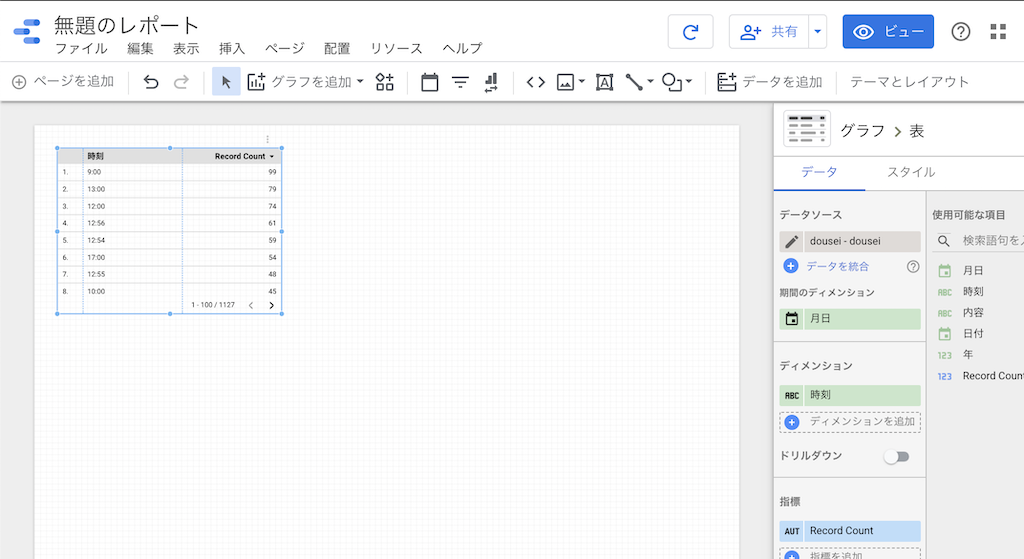Click データを追加 button

tap(770, 82)
